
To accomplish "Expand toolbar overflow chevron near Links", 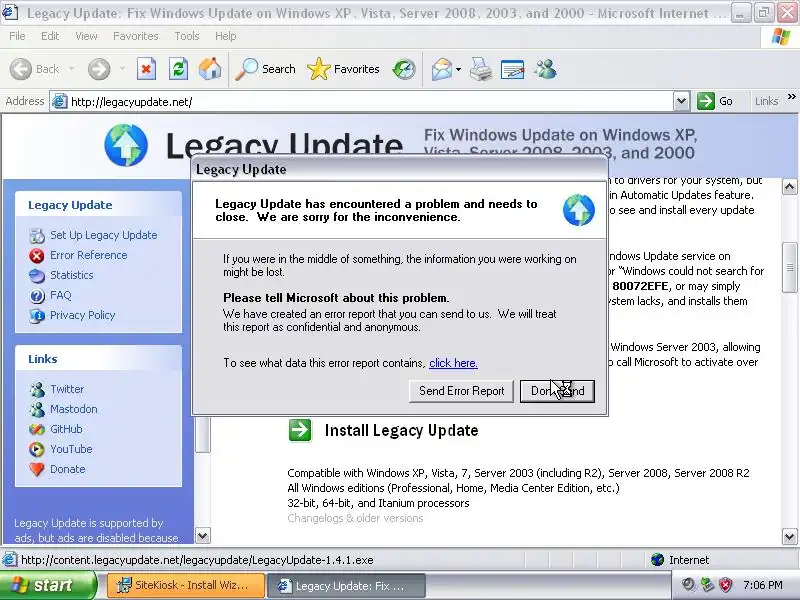I will tap(791, 96).
